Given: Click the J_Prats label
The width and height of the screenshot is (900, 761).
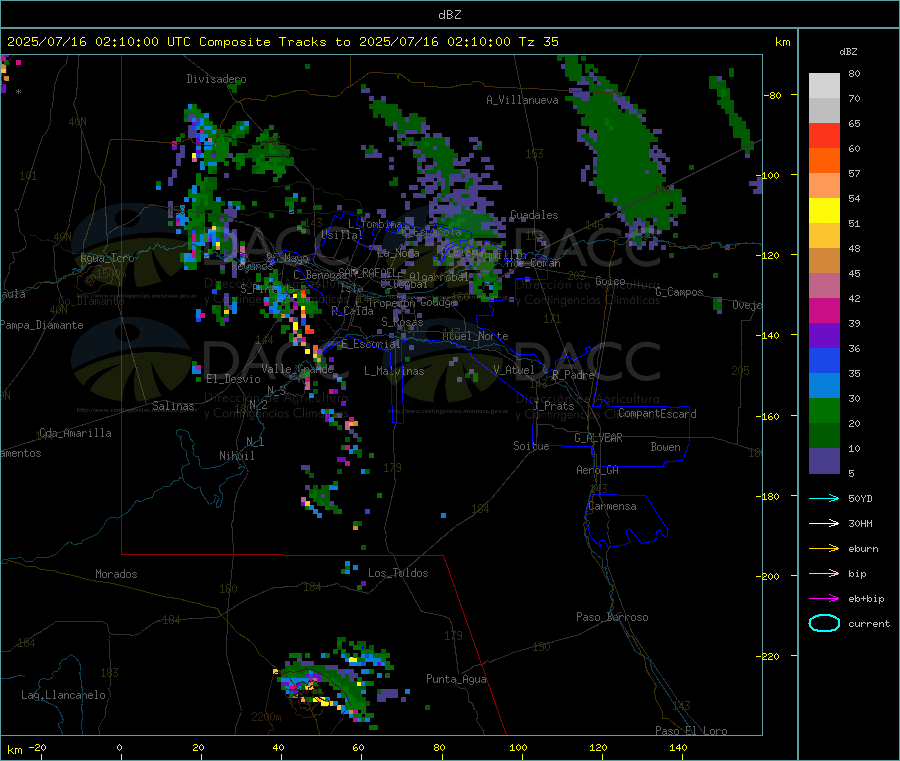Looking at the screenshot, I should tap(554, 406).
